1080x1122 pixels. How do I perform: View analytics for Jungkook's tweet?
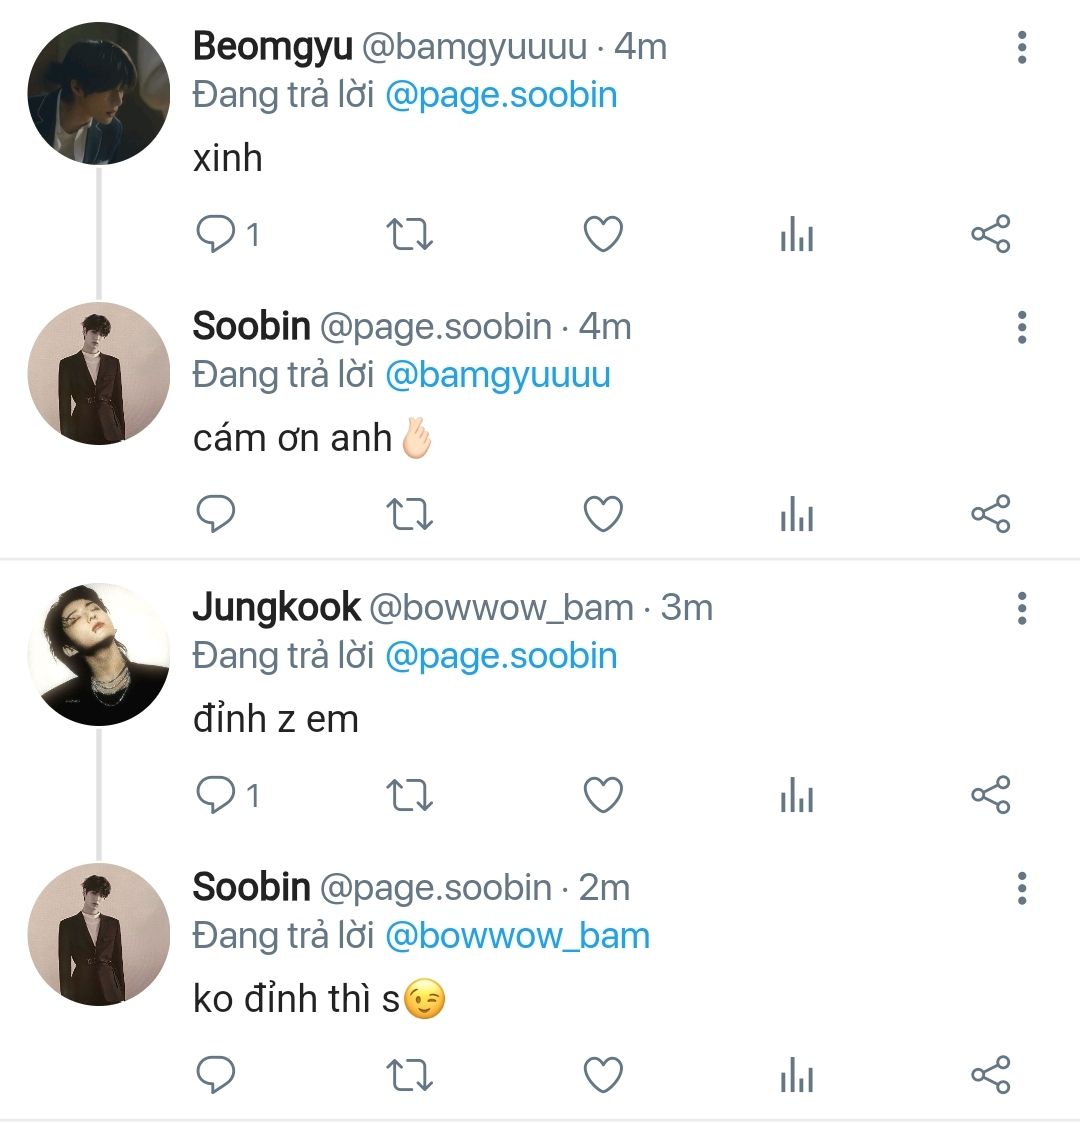pyautogui.click(x=796, y=797)
